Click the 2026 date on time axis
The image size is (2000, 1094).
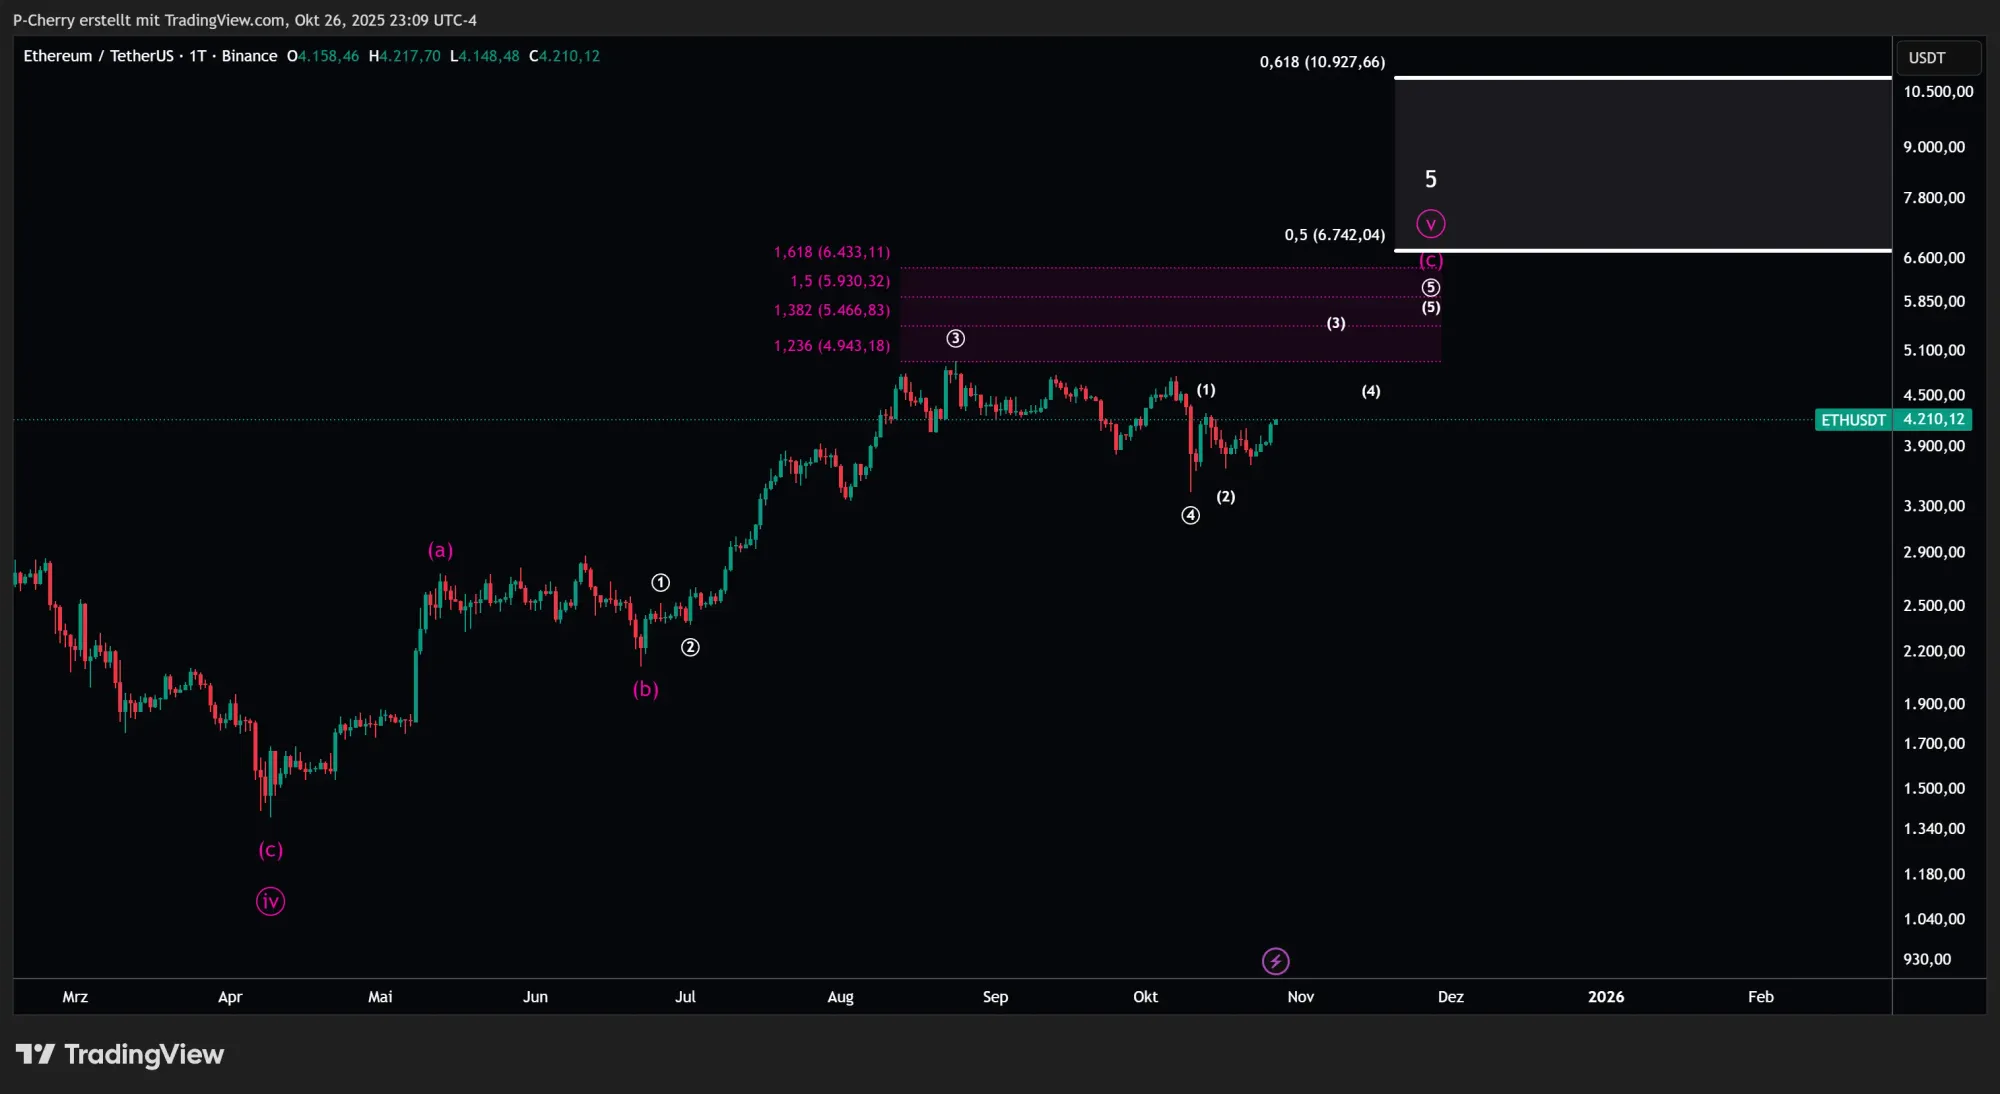tap(1605, 997)
